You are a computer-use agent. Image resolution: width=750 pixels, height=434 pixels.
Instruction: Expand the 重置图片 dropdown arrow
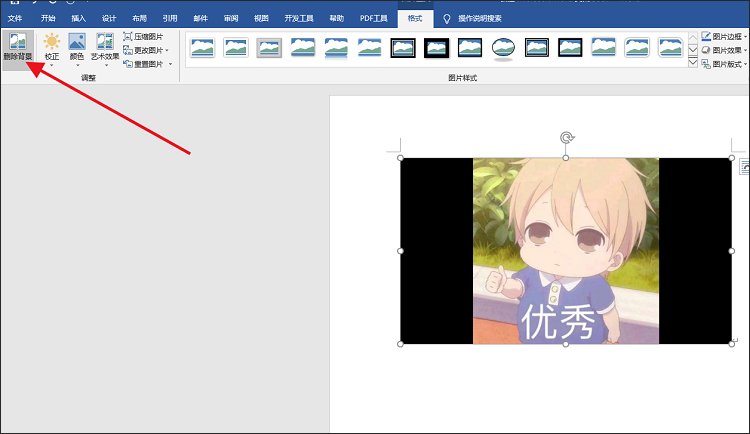(170, 64)
